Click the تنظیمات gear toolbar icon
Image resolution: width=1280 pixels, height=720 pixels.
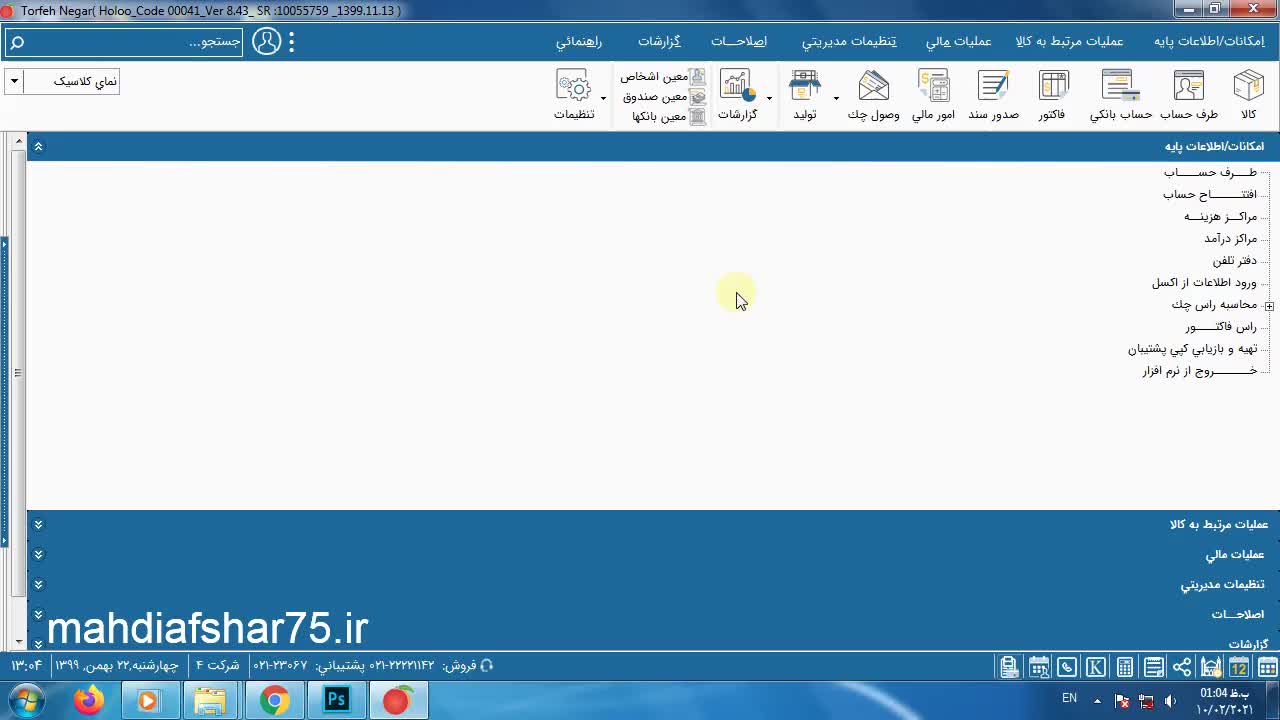[574, 95]
